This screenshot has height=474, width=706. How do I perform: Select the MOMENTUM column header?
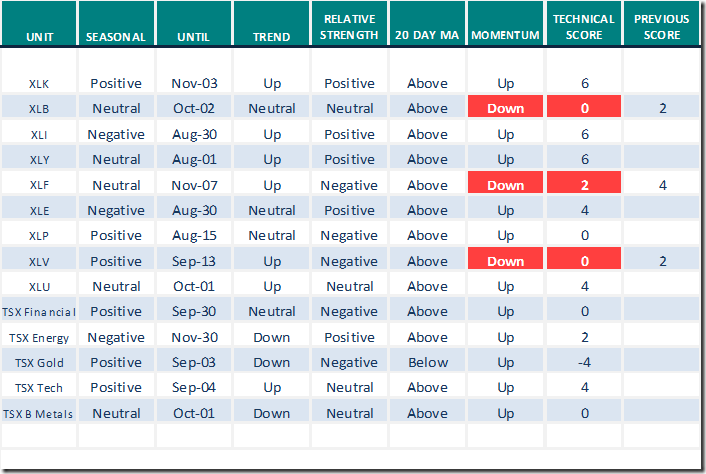pos(505,37)
